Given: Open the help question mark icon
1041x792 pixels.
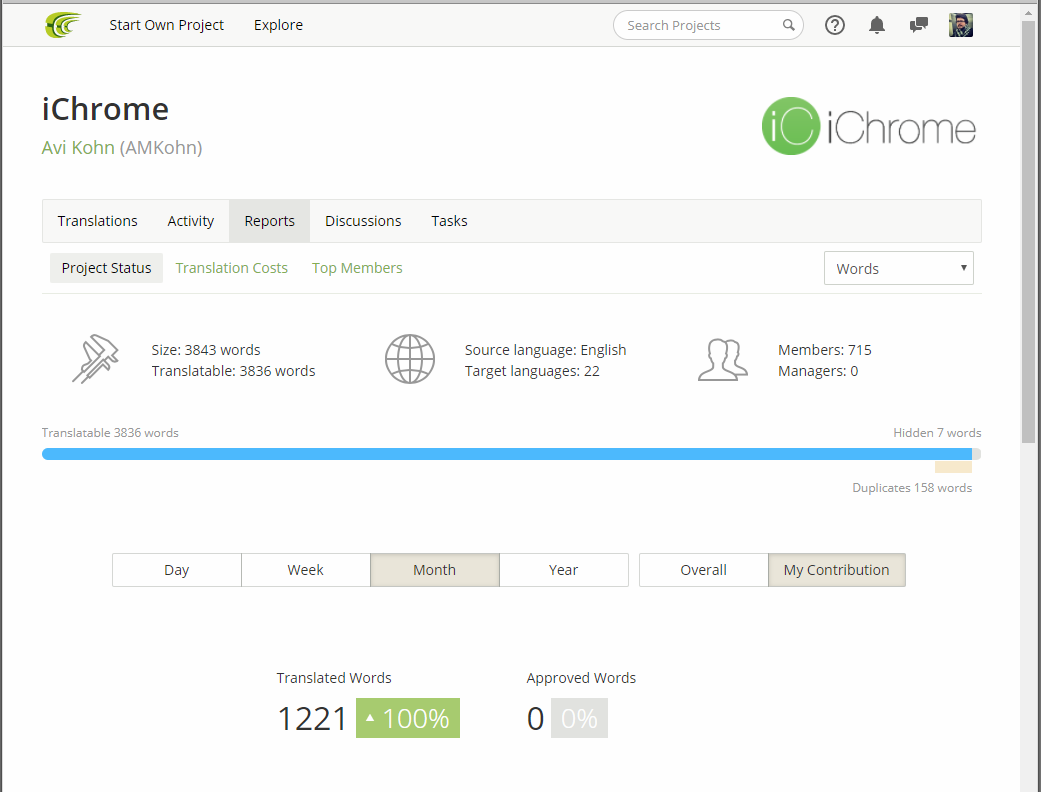Looking at the screenshot, I should (835, 25).
